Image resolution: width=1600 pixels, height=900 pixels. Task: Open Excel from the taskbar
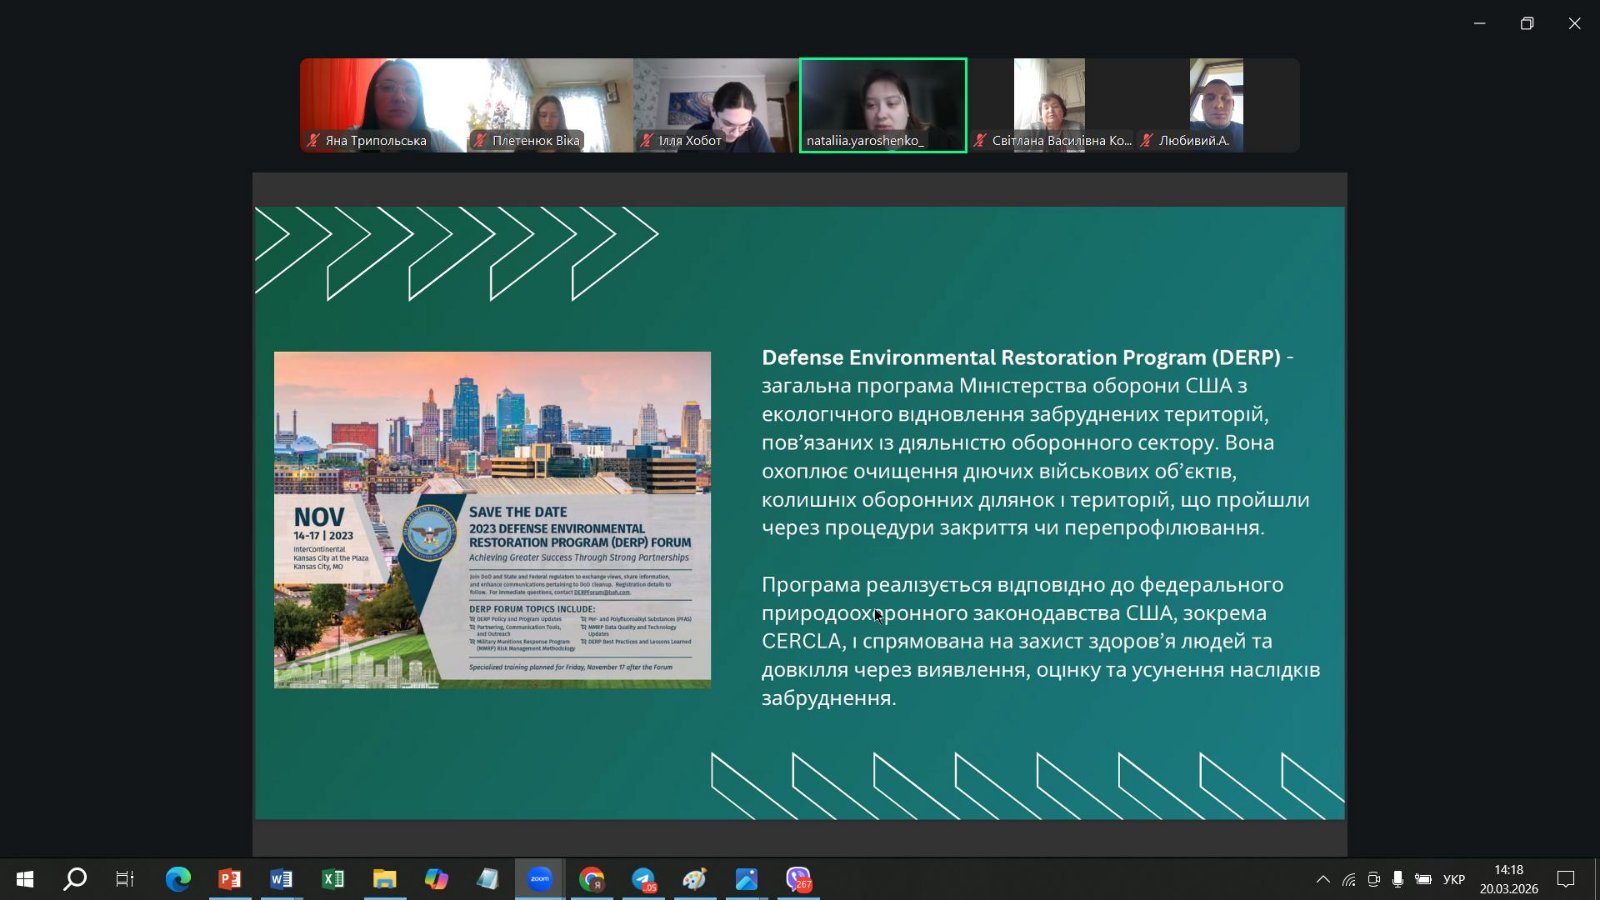coord(333,879)
